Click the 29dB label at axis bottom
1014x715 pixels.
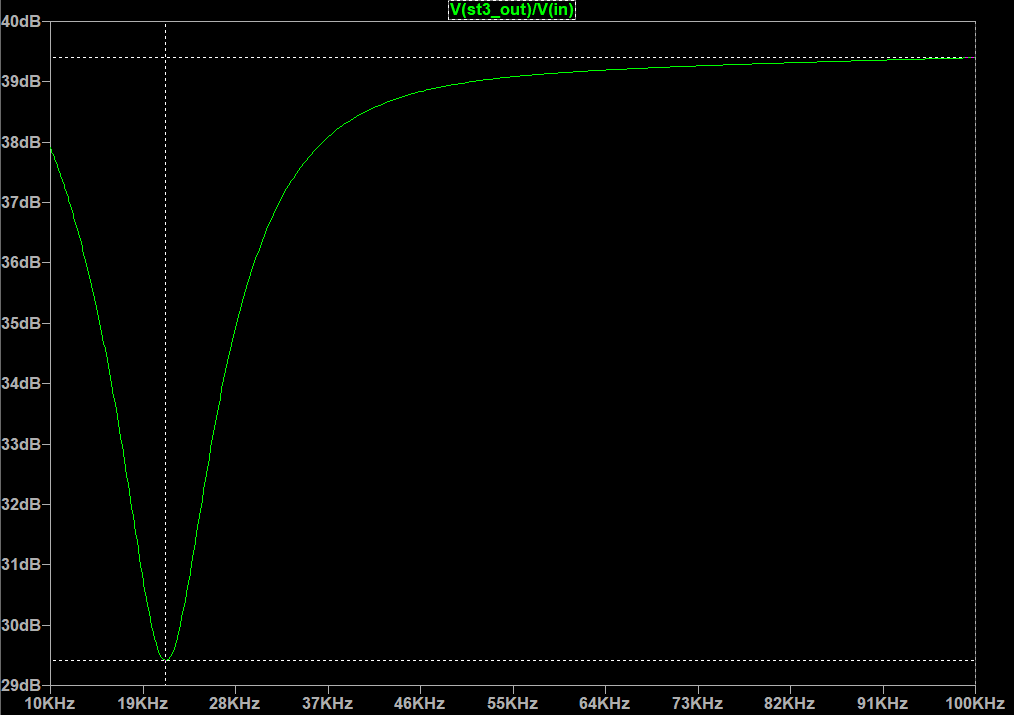(x=22, y=686)
